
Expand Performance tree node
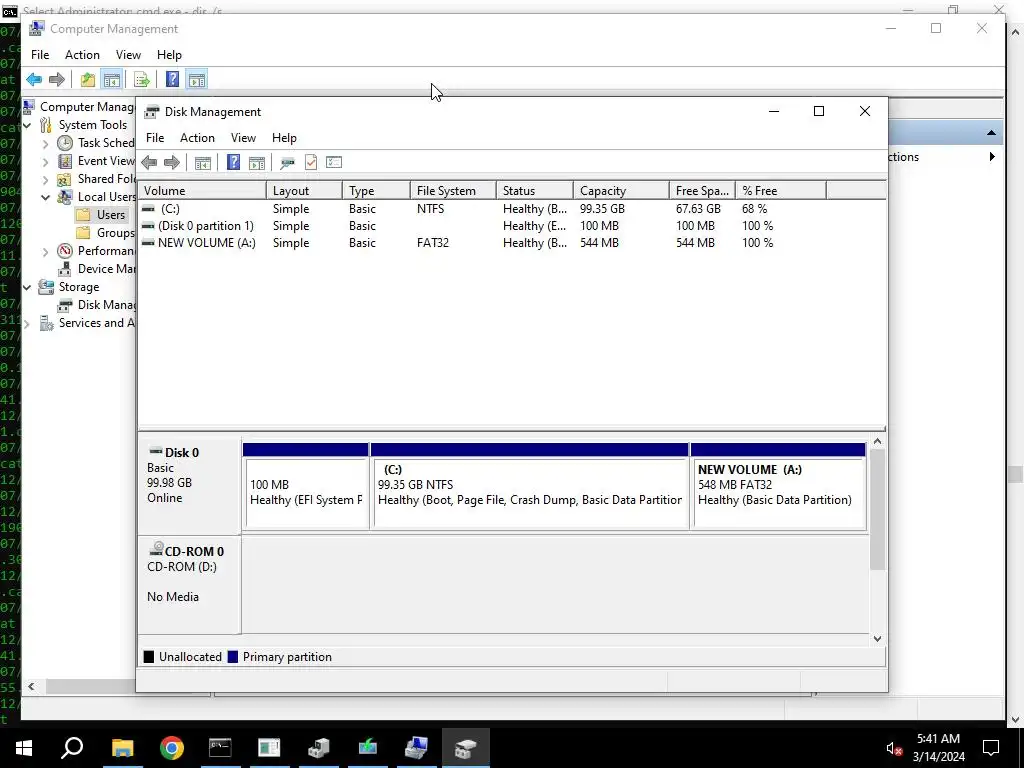pos(45,251)
